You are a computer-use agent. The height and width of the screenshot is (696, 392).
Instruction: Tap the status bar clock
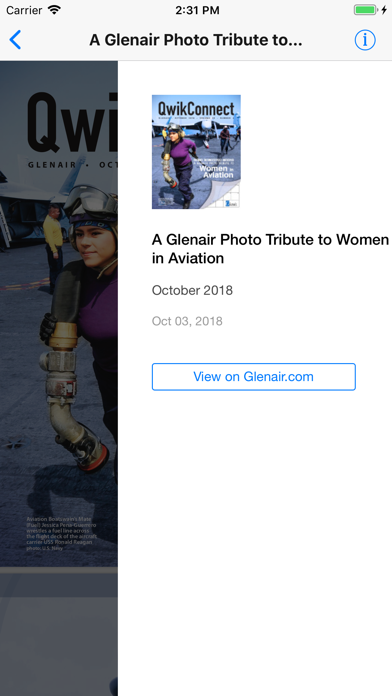click(x=197, y=10)
